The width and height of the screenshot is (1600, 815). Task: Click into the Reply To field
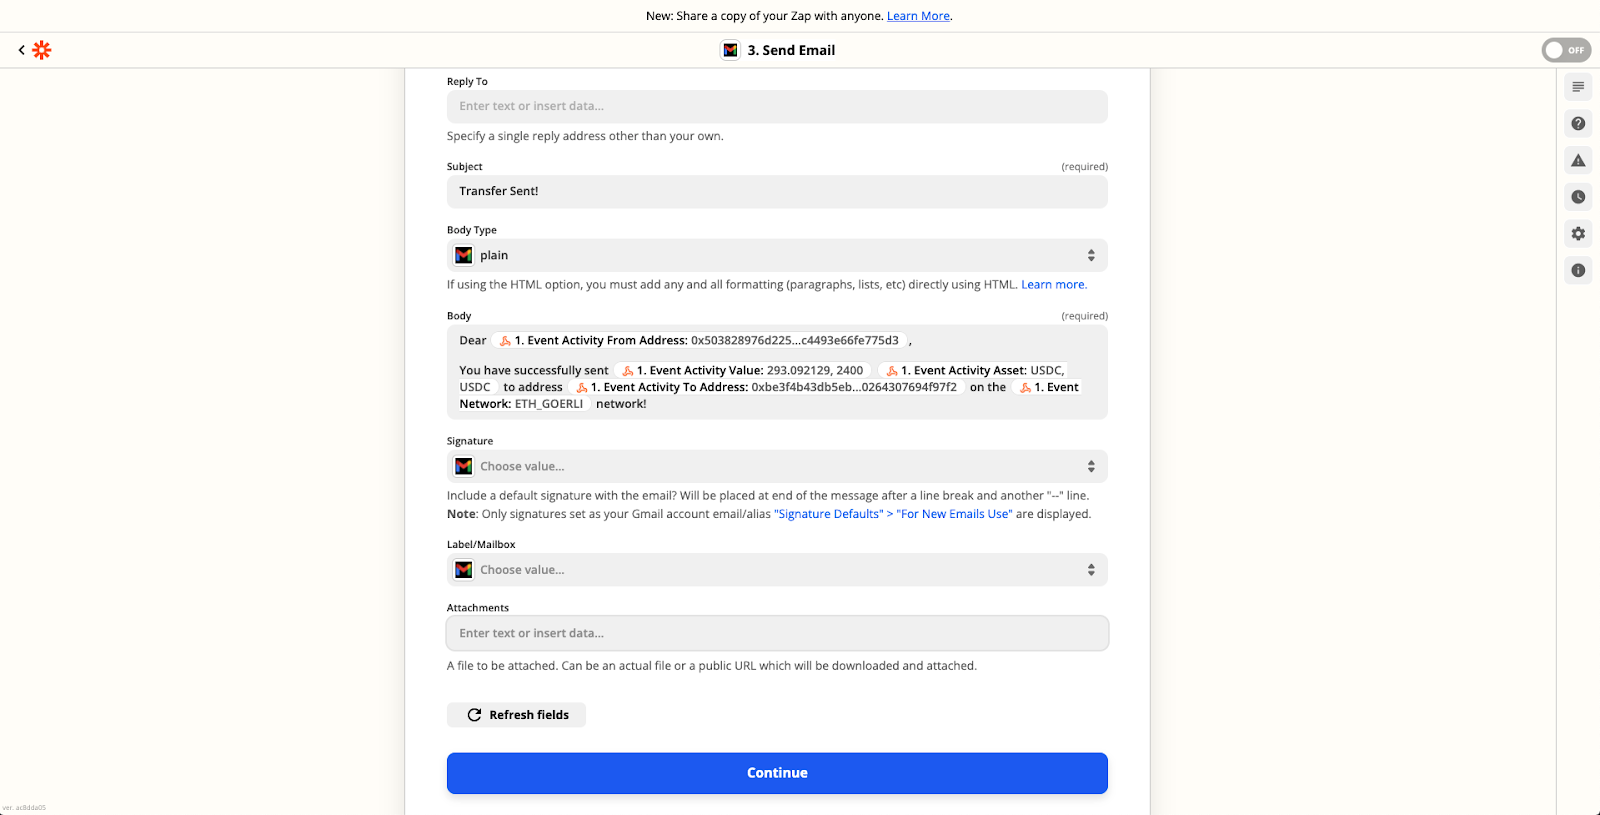777,106
